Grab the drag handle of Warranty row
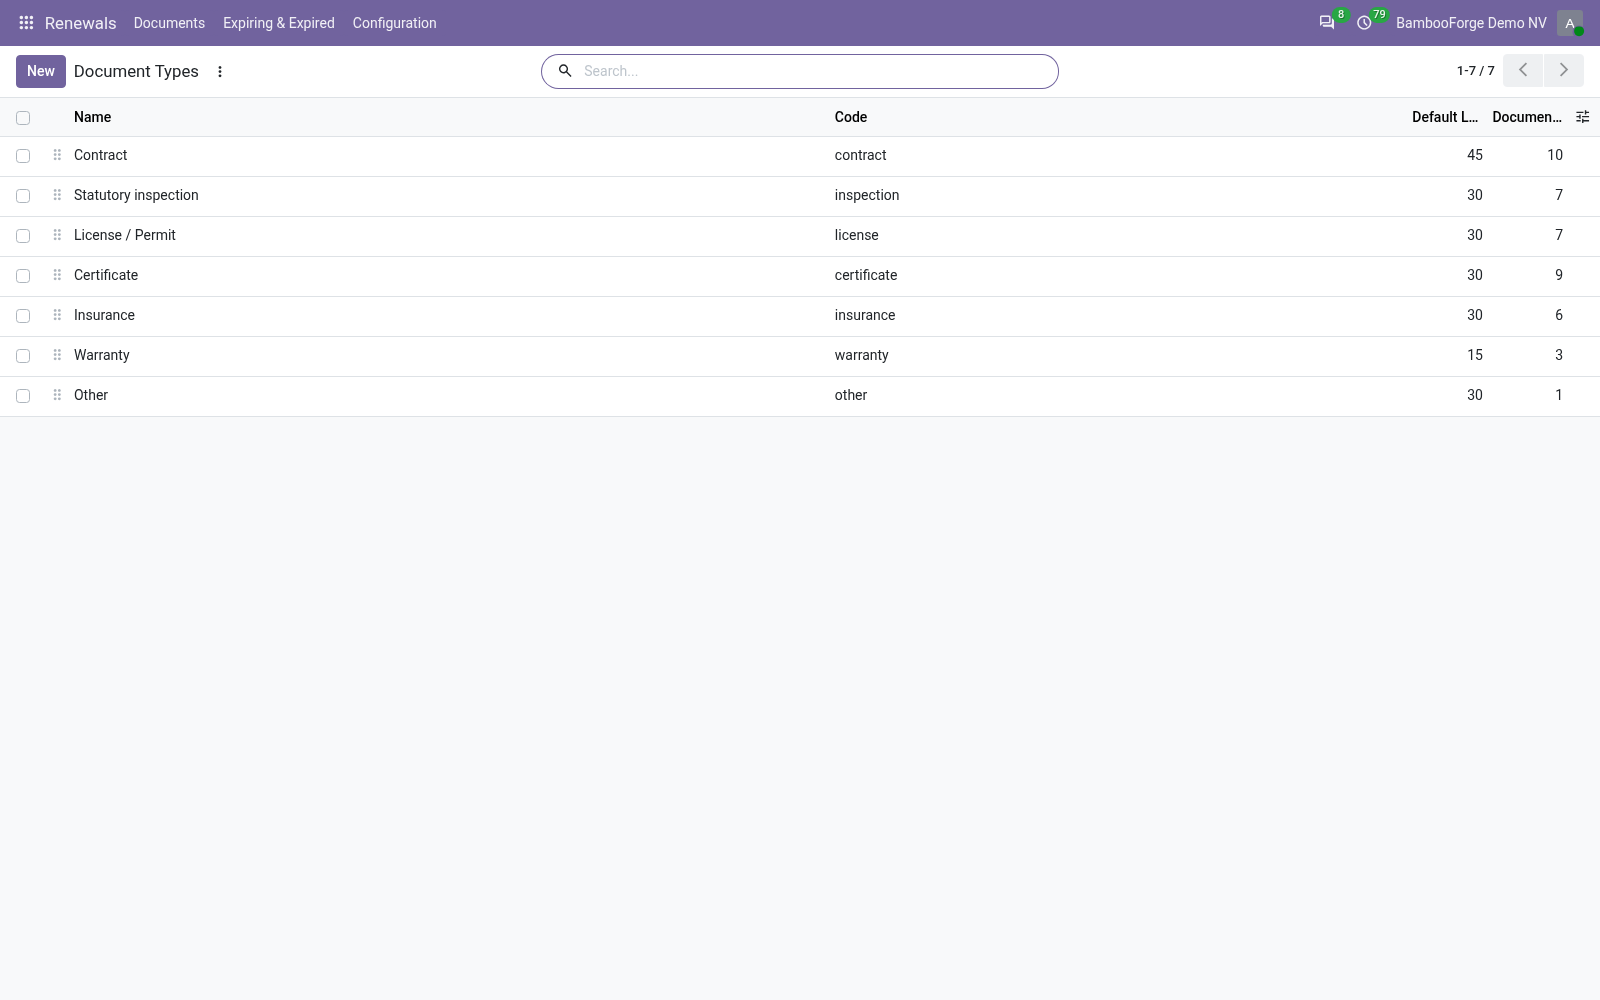1600x1000 pixels. pyautogui.click(x=57, y=355)
